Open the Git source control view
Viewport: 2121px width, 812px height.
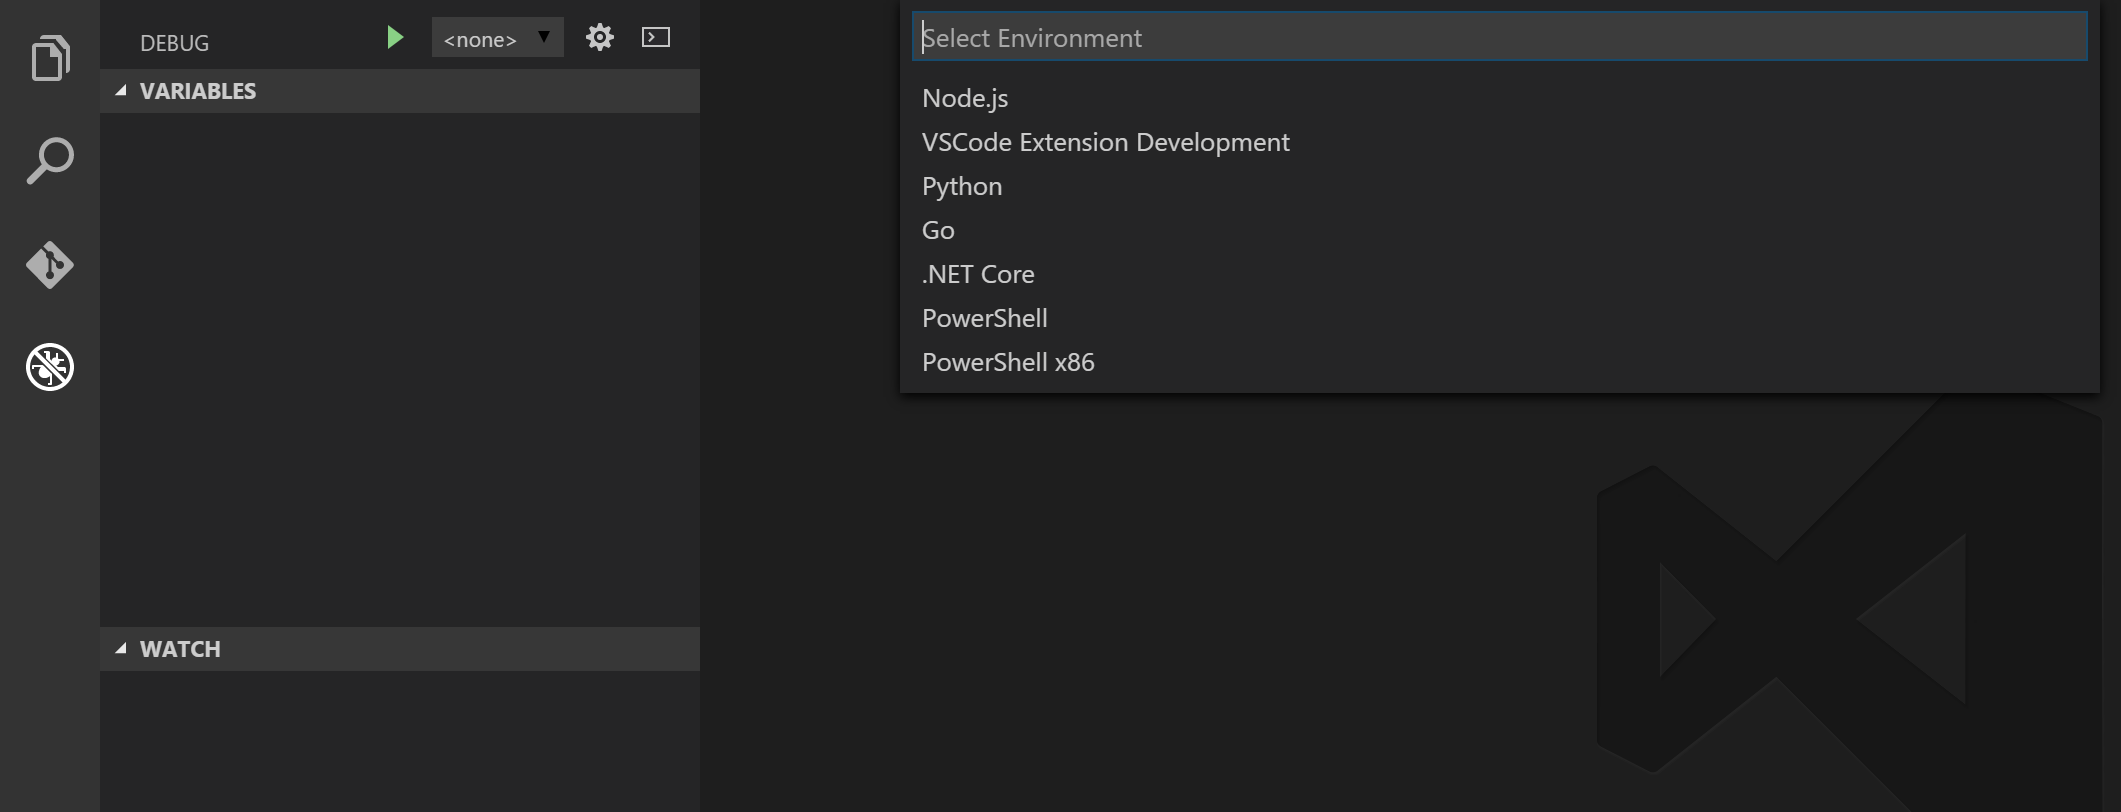point(50,265)
